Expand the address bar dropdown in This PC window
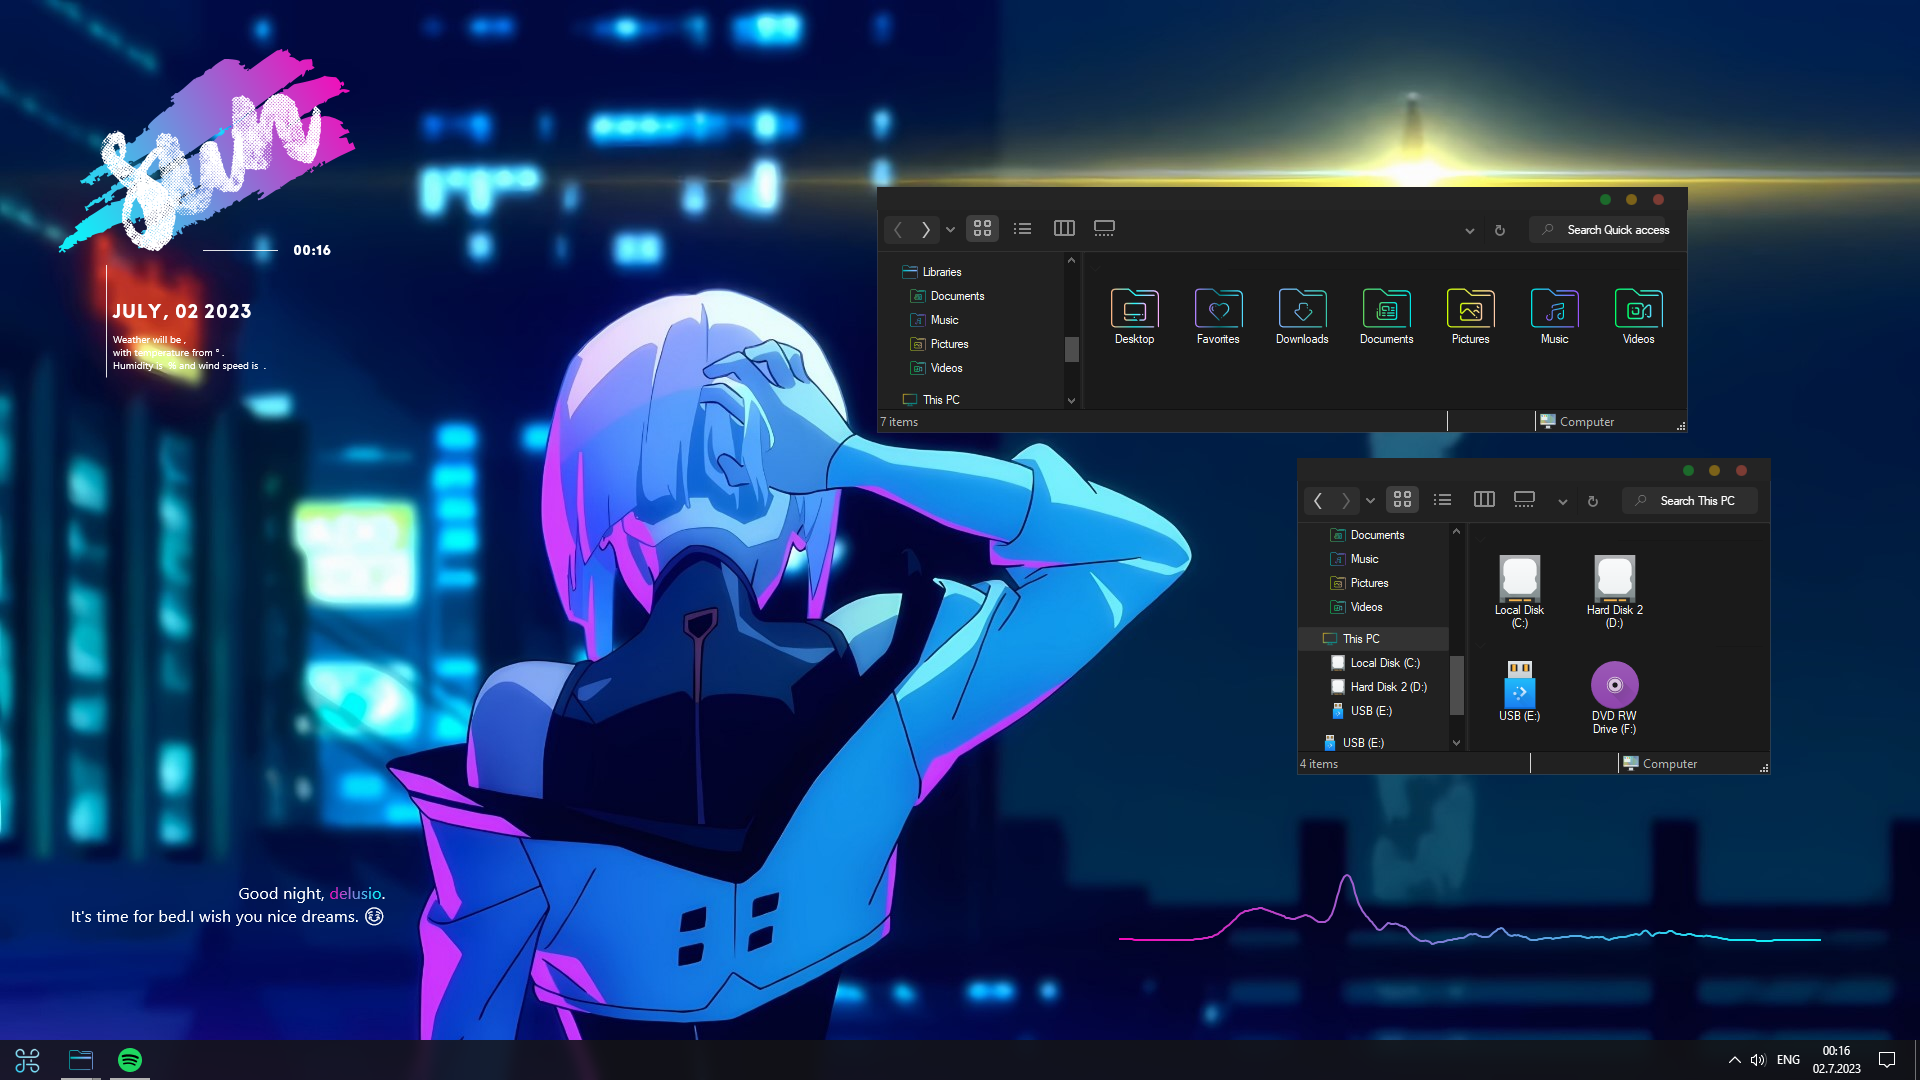 point(1562,501)
